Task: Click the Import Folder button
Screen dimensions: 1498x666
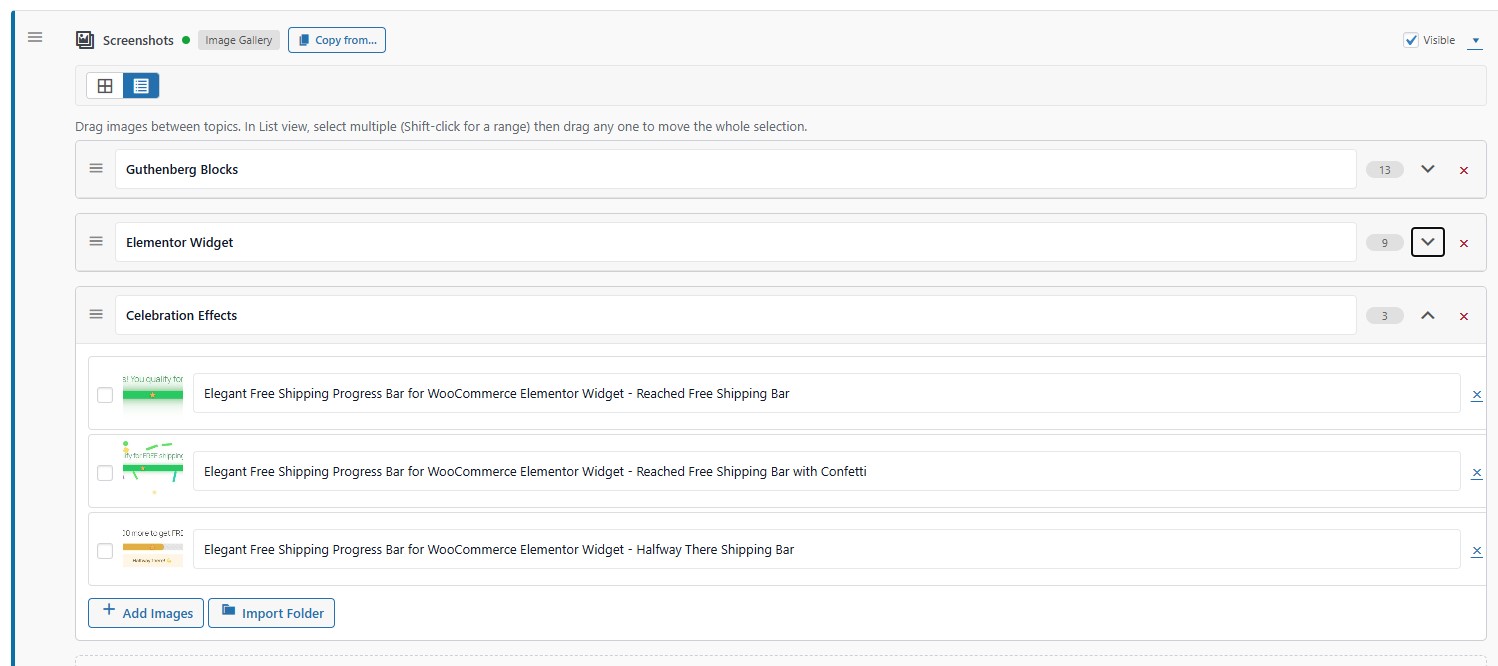Action: point(271,613)
